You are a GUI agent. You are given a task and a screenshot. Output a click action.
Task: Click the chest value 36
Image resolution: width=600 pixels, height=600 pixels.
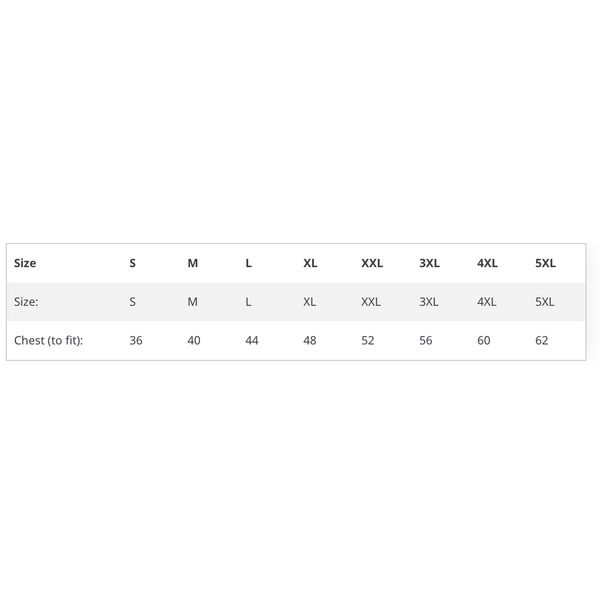pyautogui.click(x=136, y=340)
